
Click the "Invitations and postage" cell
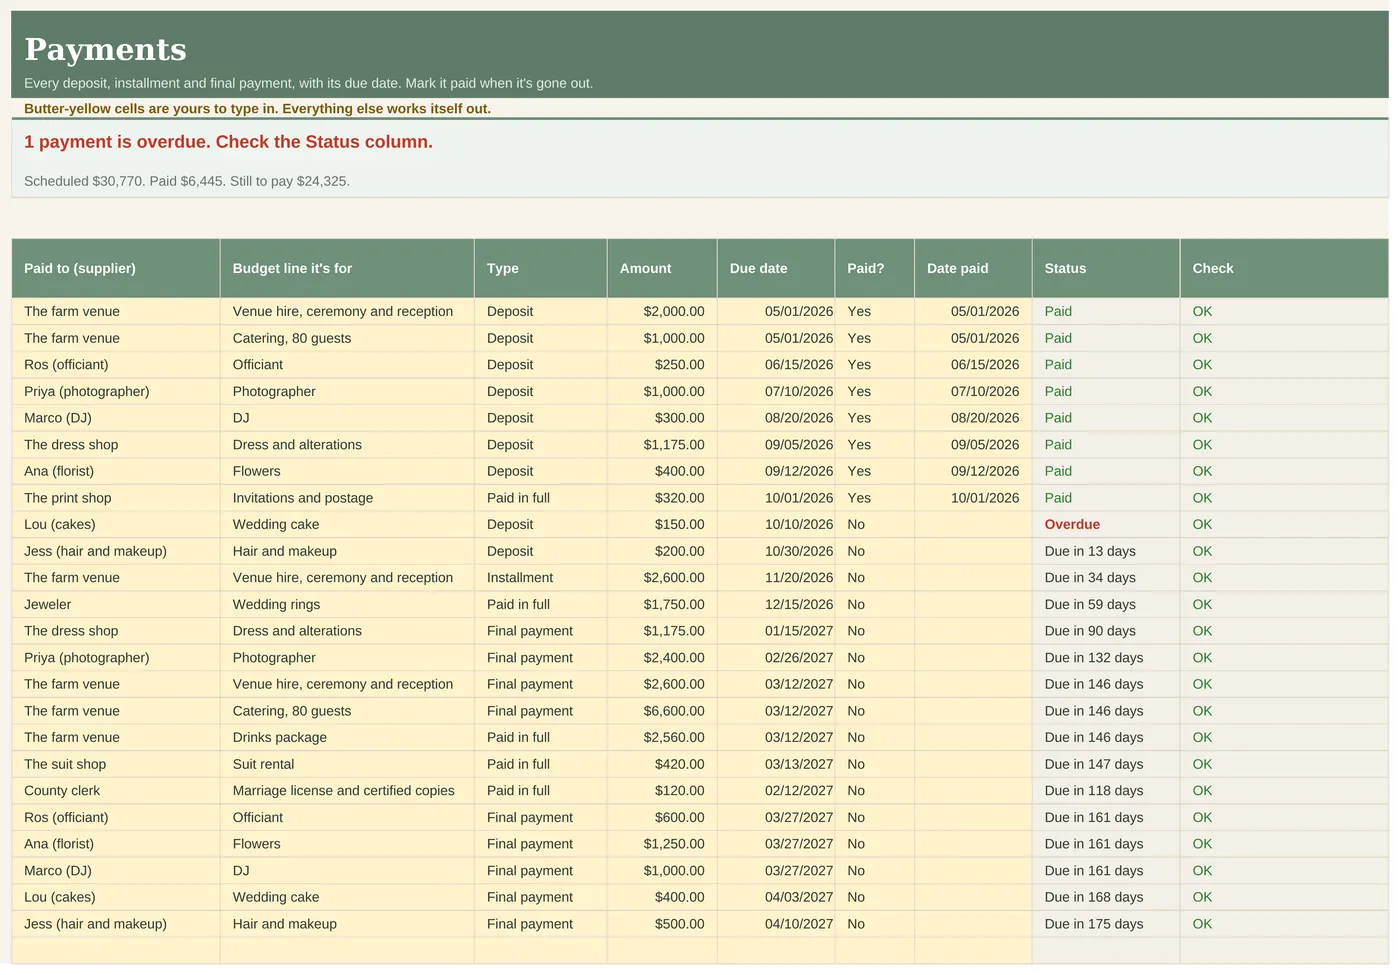coord(347,498)
